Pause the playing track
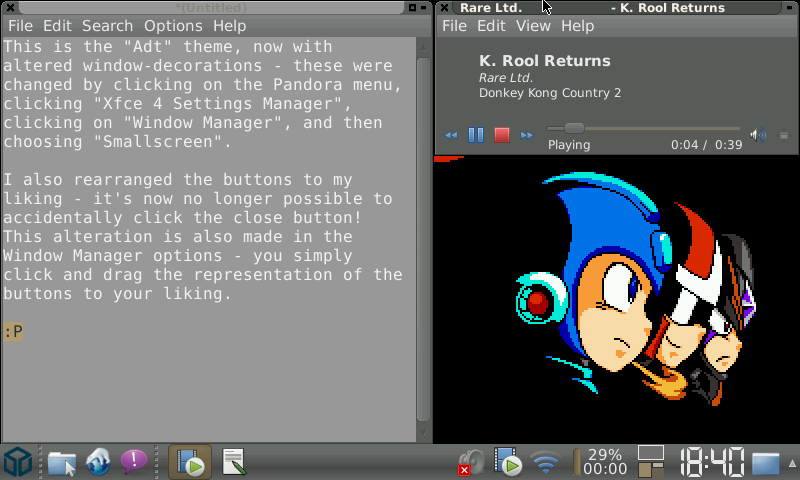 [476, 135]
